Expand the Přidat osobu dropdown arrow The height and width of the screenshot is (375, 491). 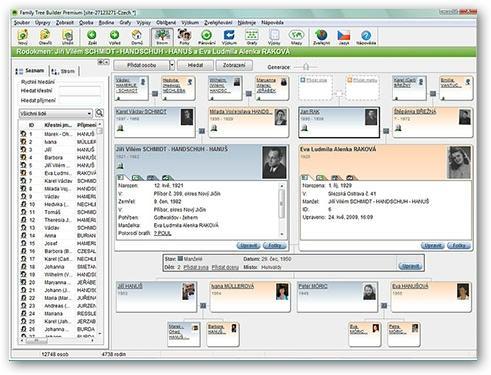(x=172, y=65)
